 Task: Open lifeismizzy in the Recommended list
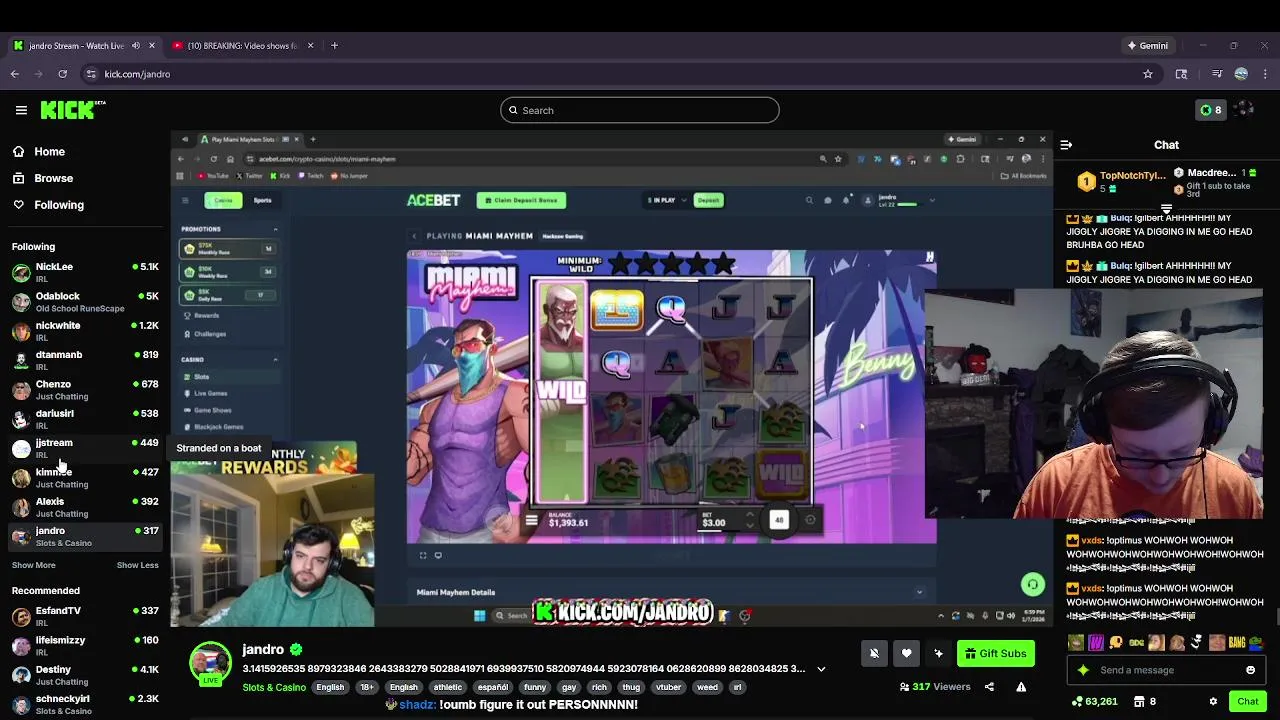point(85,645)
